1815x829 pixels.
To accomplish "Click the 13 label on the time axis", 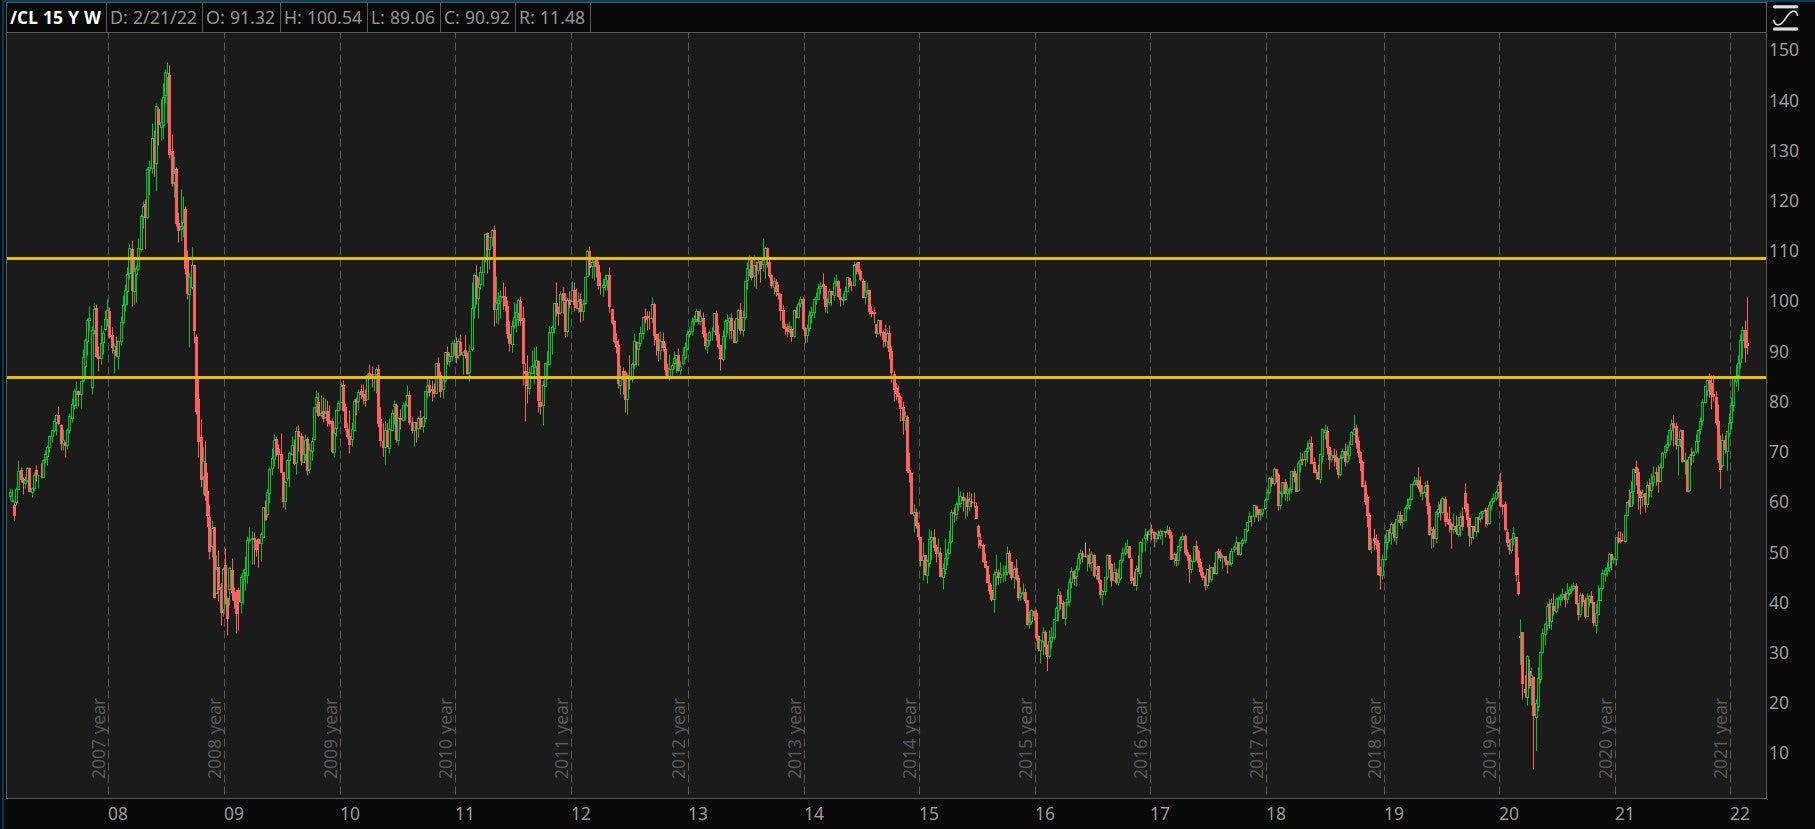I will click(x=698, y=813).
